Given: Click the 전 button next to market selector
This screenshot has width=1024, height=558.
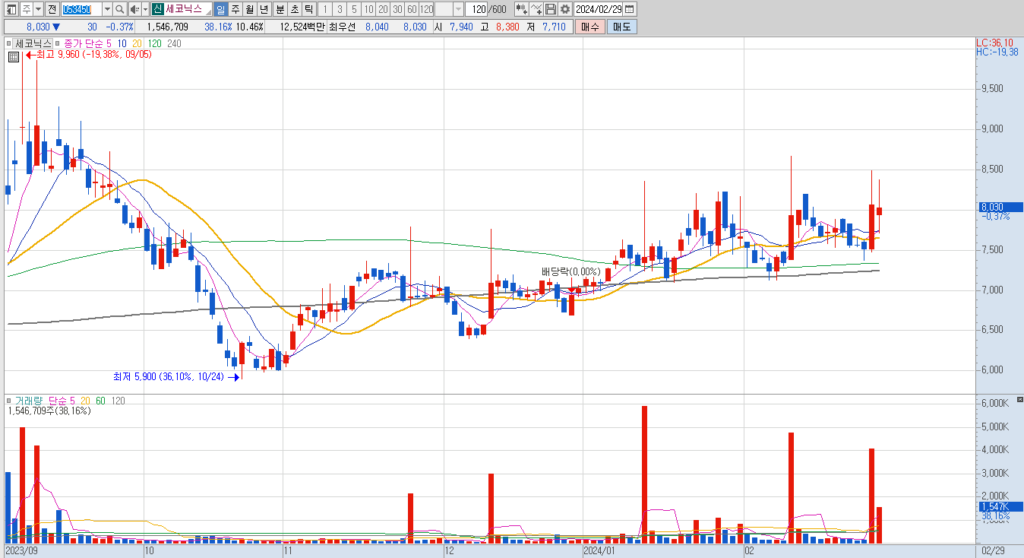Looking at the screenshot, I should [52, 9].
